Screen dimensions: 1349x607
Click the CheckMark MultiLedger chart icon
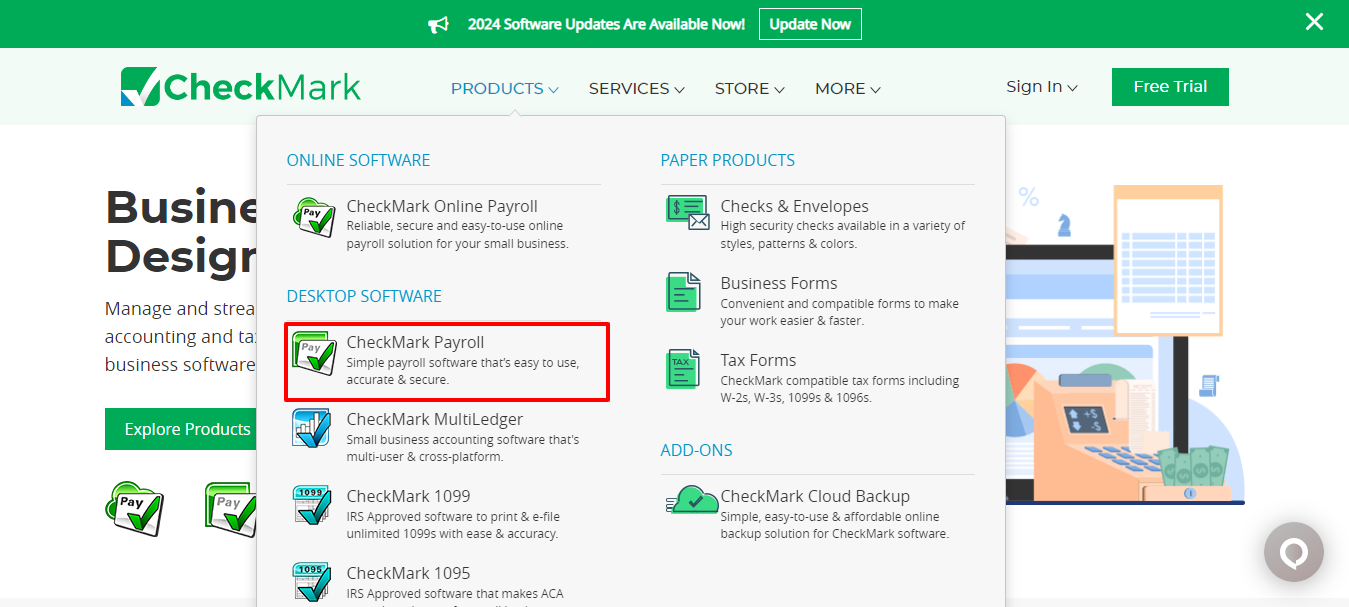(312, 428)
